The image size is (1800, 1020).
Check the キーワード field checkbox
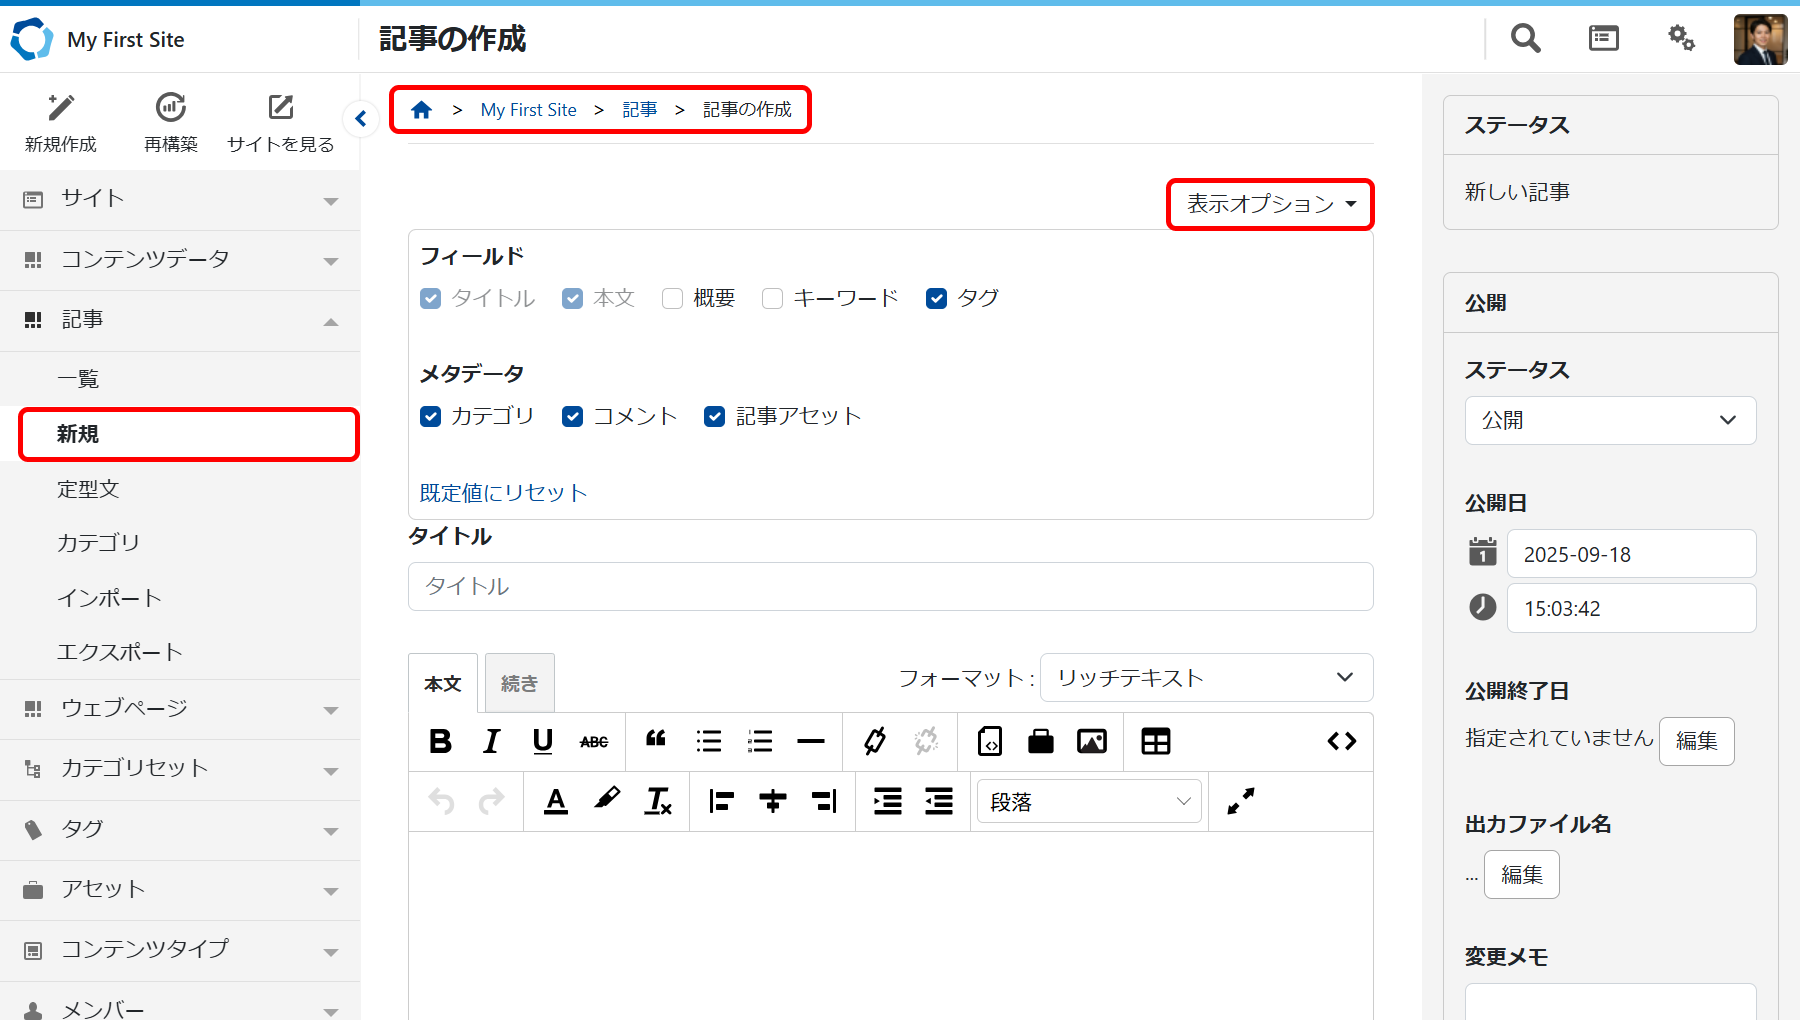click(x=772, y=299)
